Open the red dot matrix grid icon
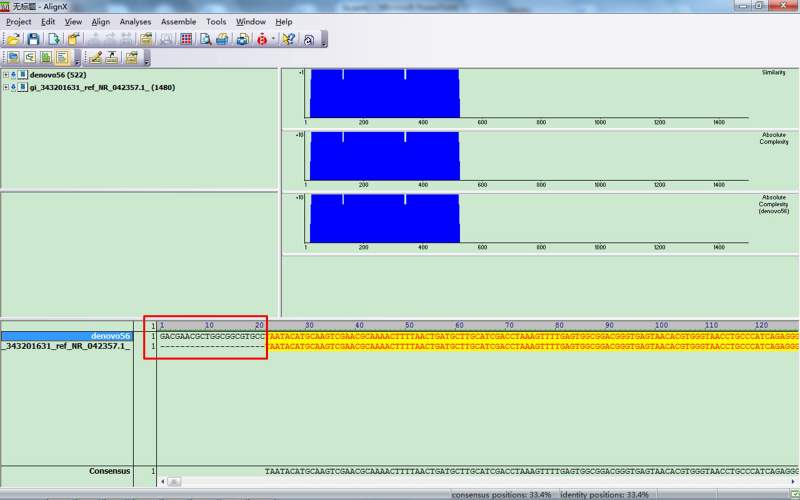The width and height of the screenshot is (800, 500). click(x=187, y=39)
